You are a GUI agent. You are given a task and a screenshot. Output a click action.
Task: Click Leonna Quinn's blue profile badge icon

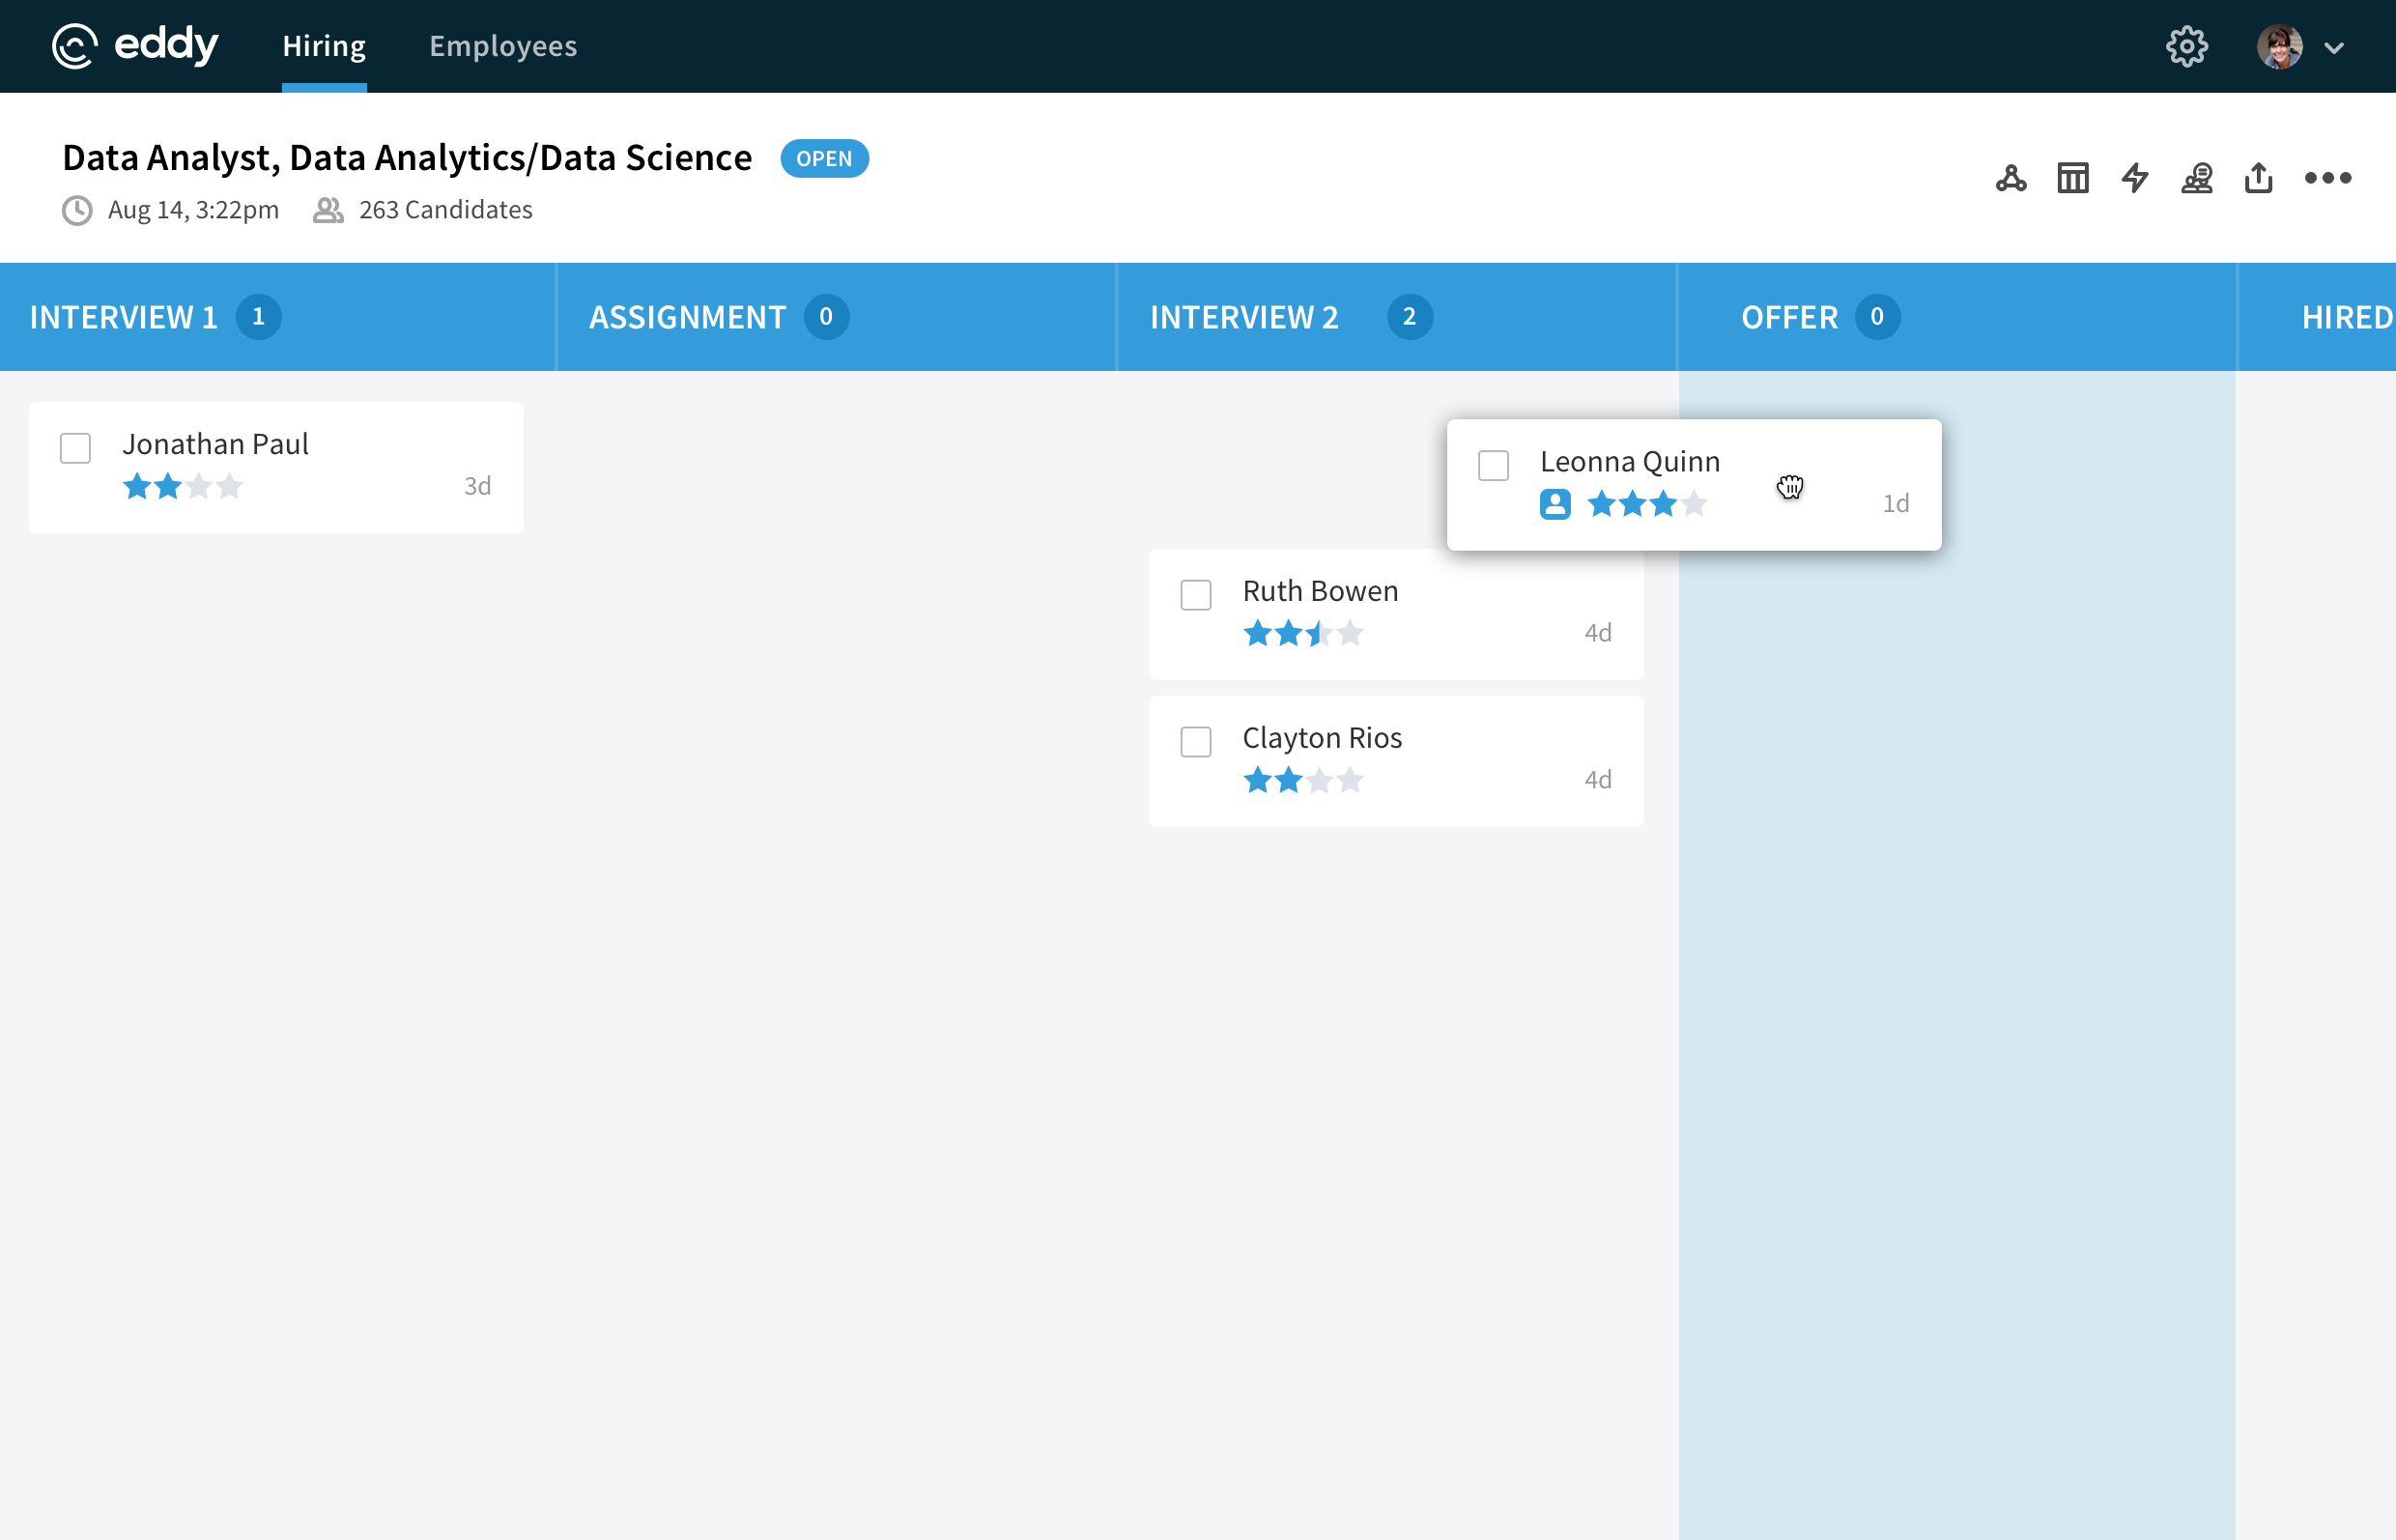coord(1555,504)
